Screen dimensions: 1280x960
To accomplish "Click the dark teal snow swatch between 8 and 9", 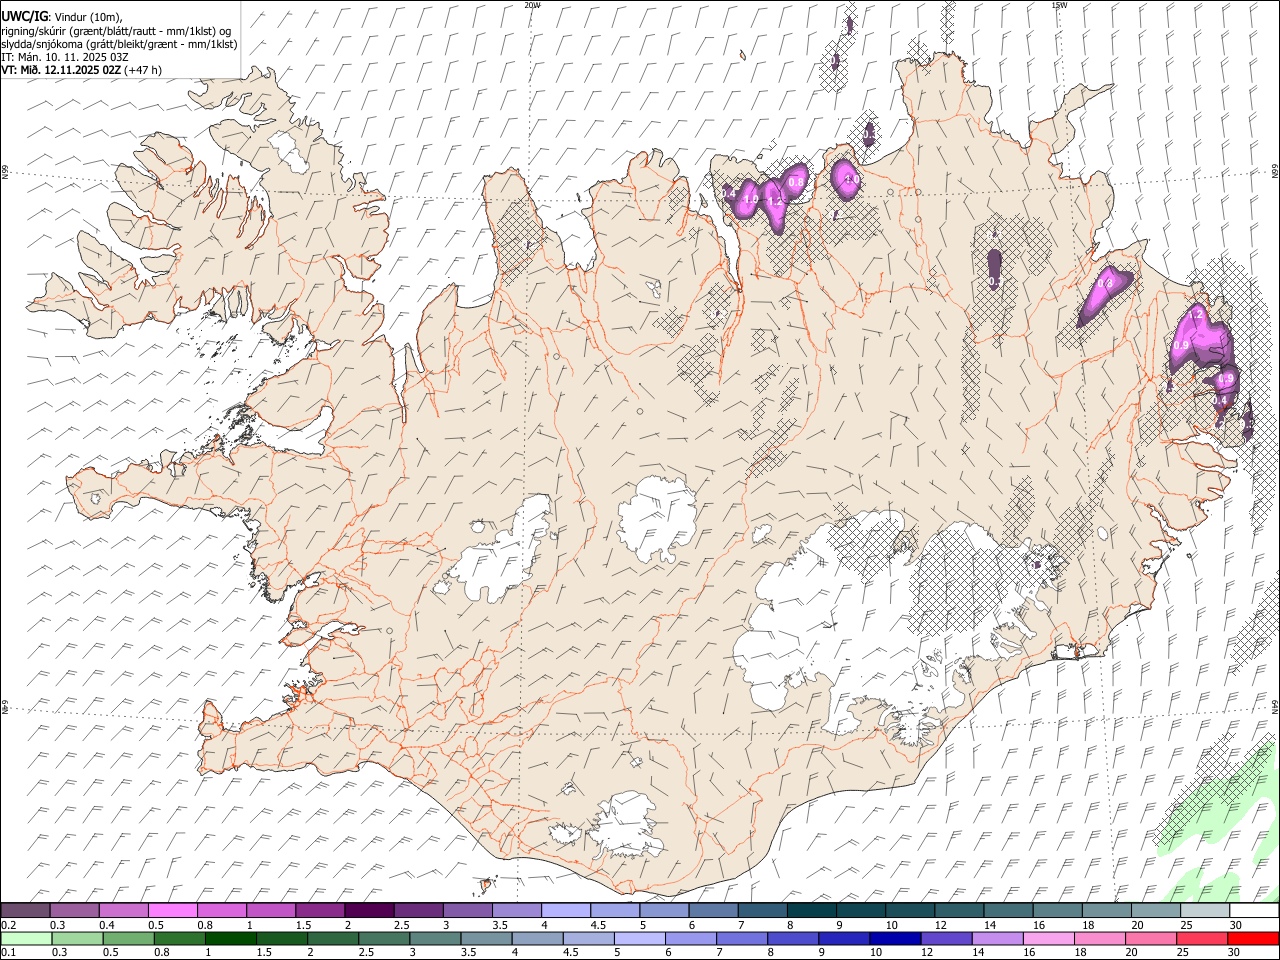I will pyautogui.click(x=811, y=910).
